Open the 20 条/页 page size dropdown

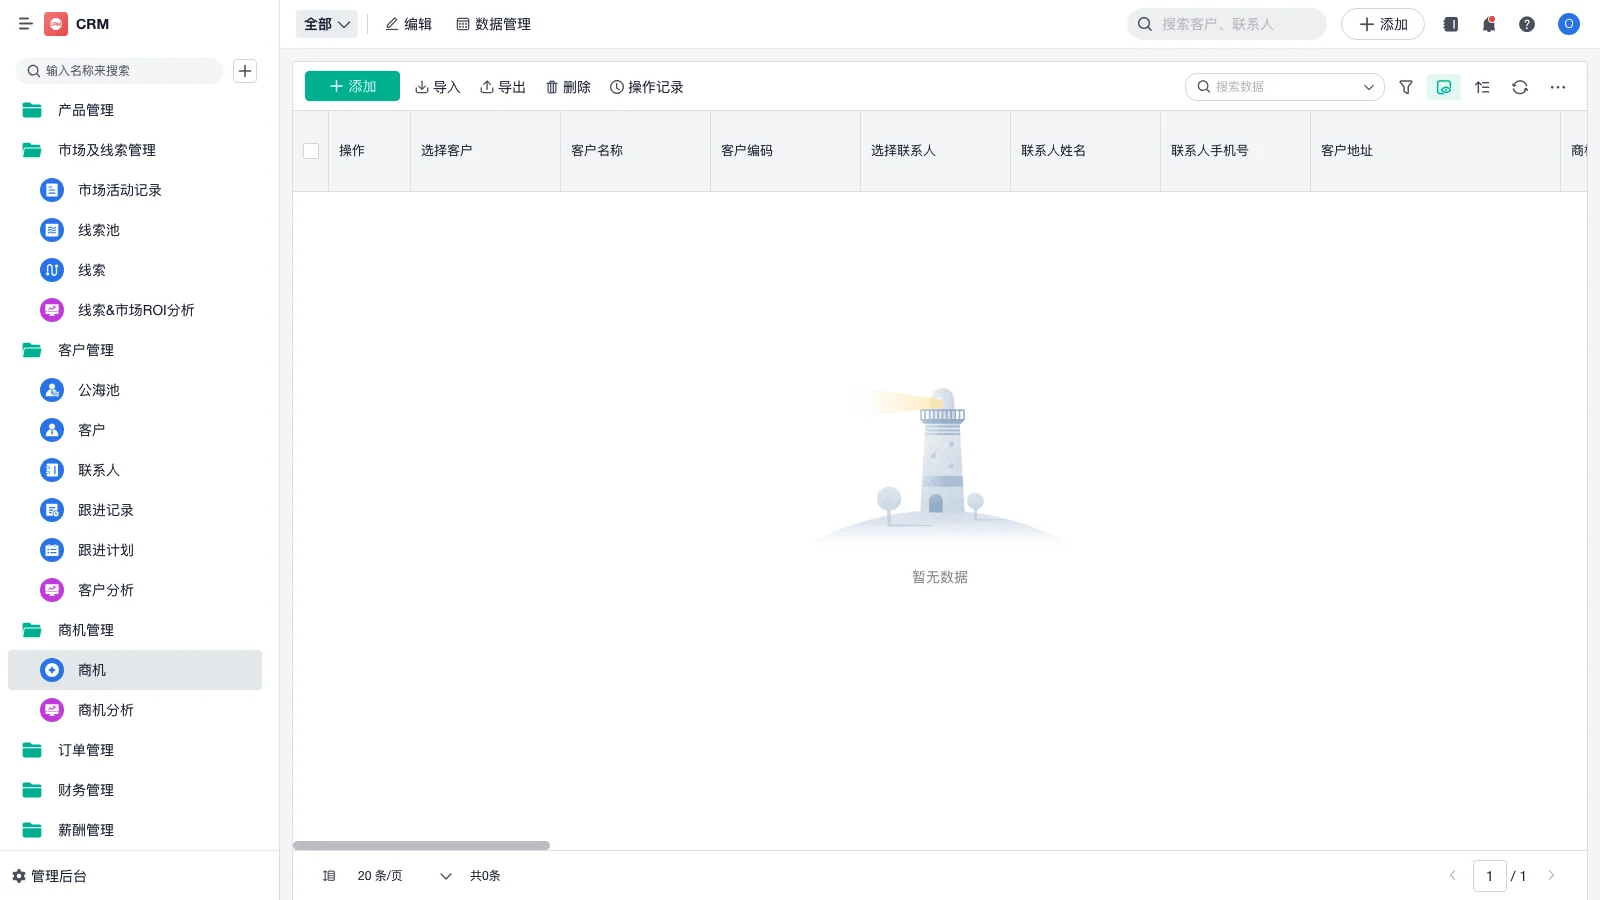point(400,875)
